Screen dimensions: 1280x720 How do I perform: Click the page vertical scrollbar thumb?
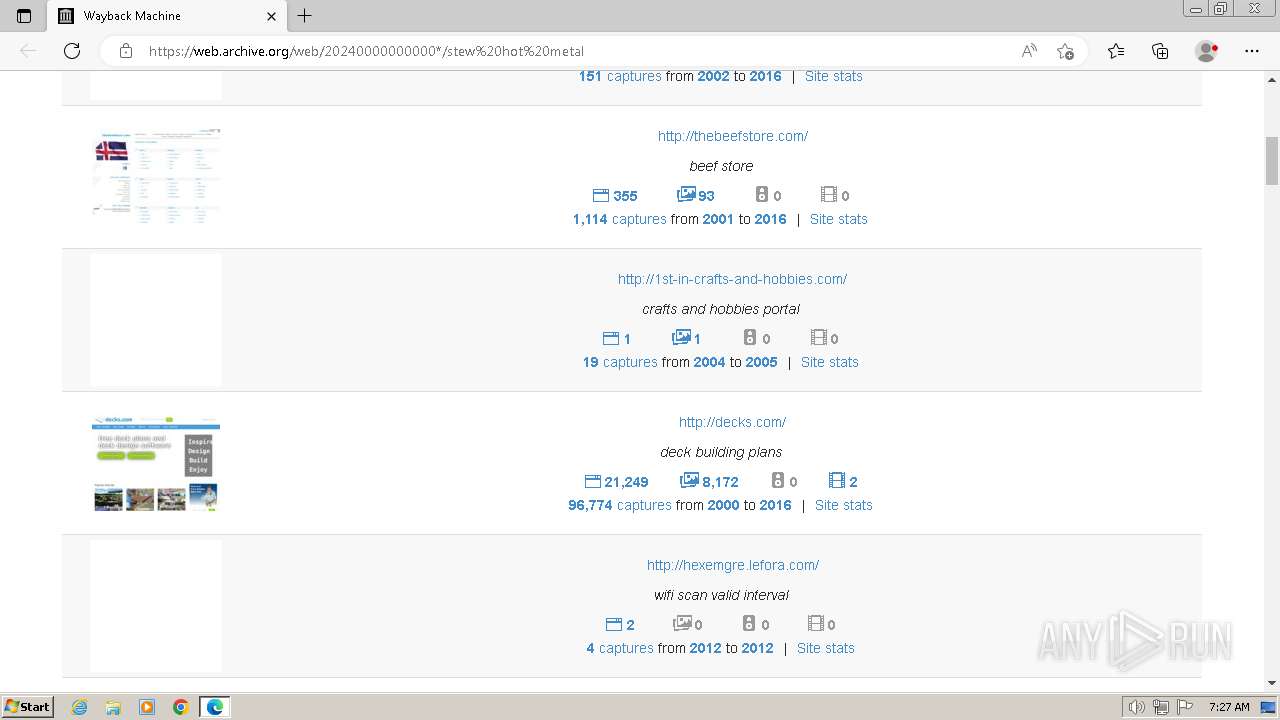(x=1272, y=161)
